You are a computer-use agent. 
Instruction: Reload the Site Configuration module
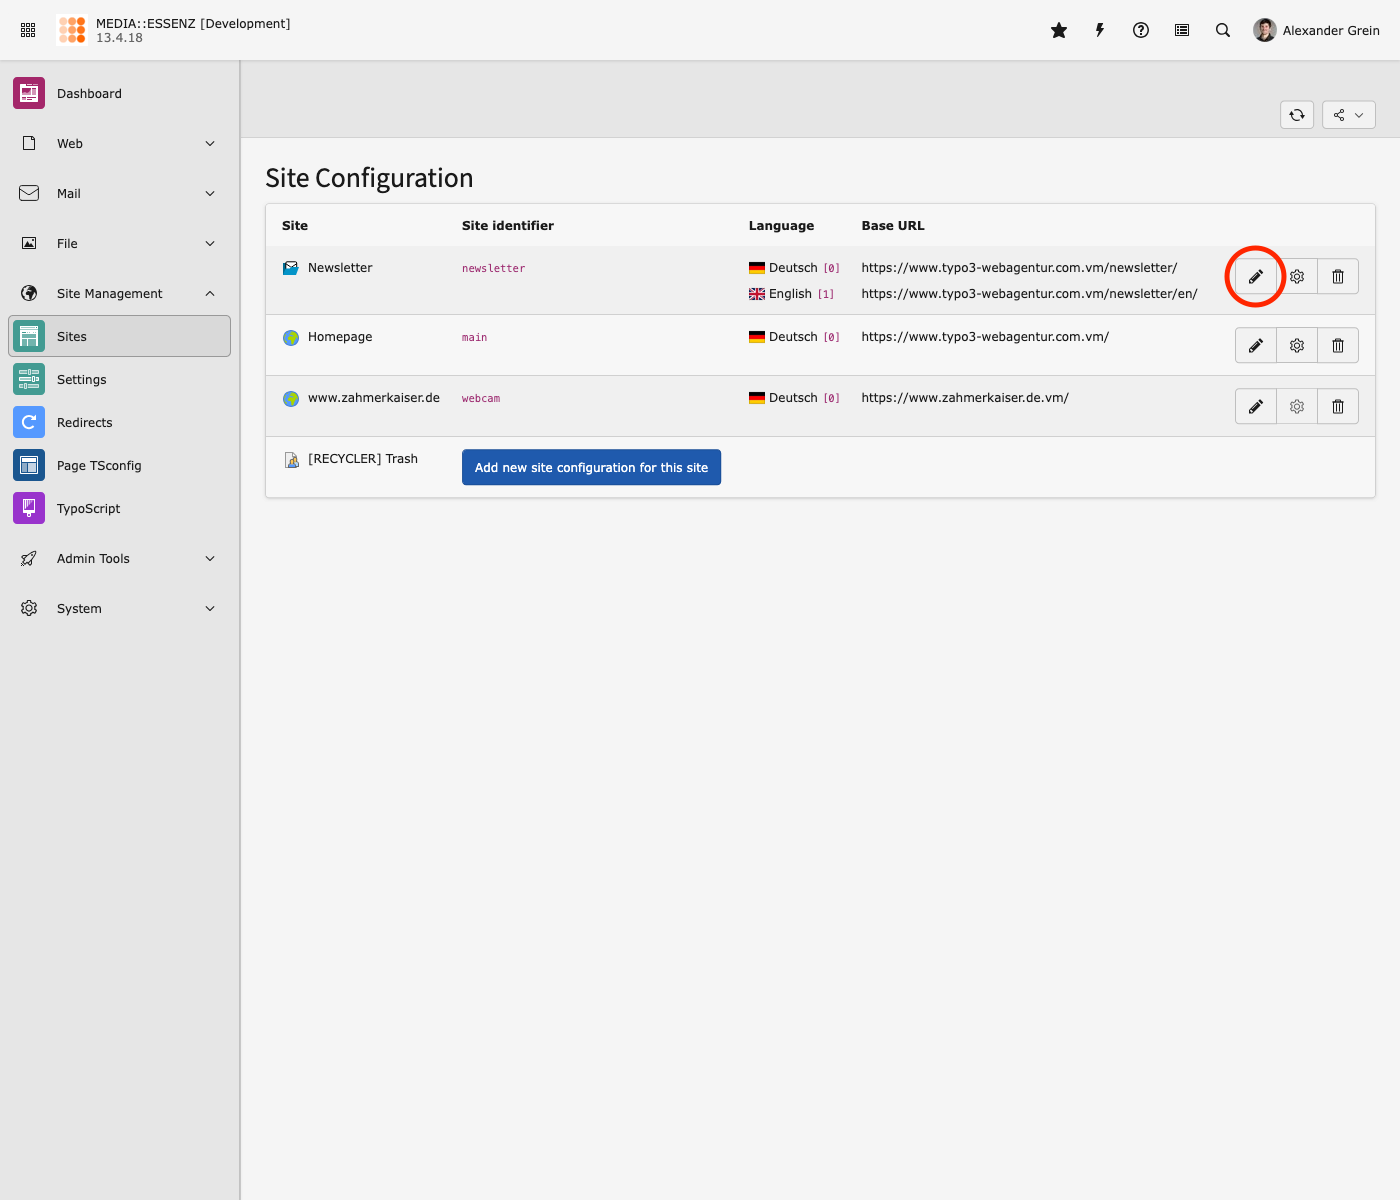pyautogui.click(x=1297, y=115)
